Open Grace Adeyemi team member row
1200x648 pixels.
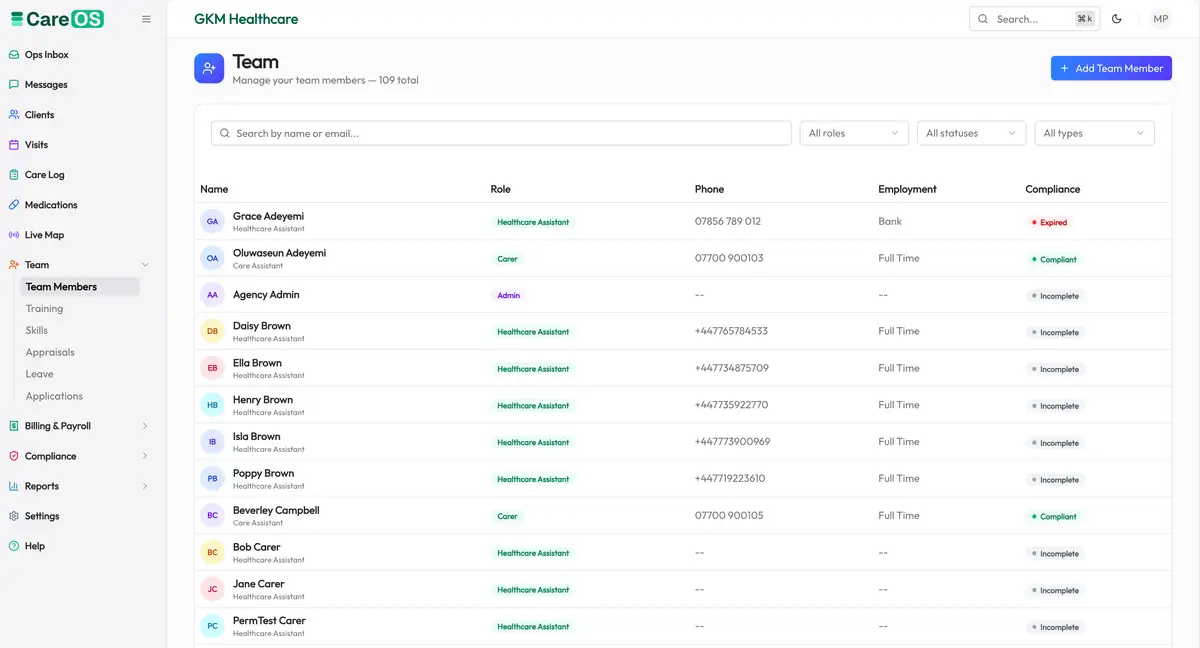coord(682,222)
